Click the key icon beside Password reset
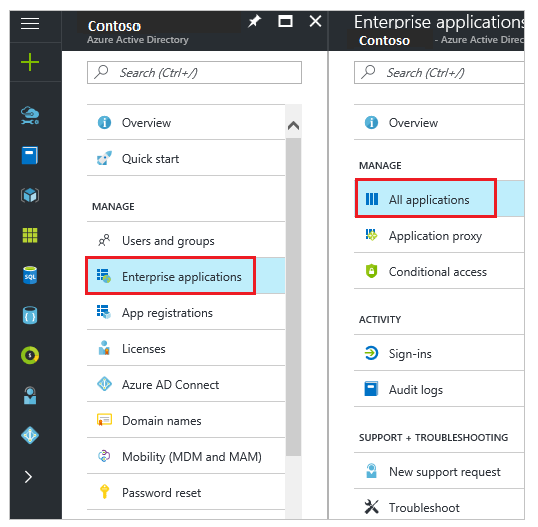The height and width of the screenshot is (527, 538). pos(104,491)
